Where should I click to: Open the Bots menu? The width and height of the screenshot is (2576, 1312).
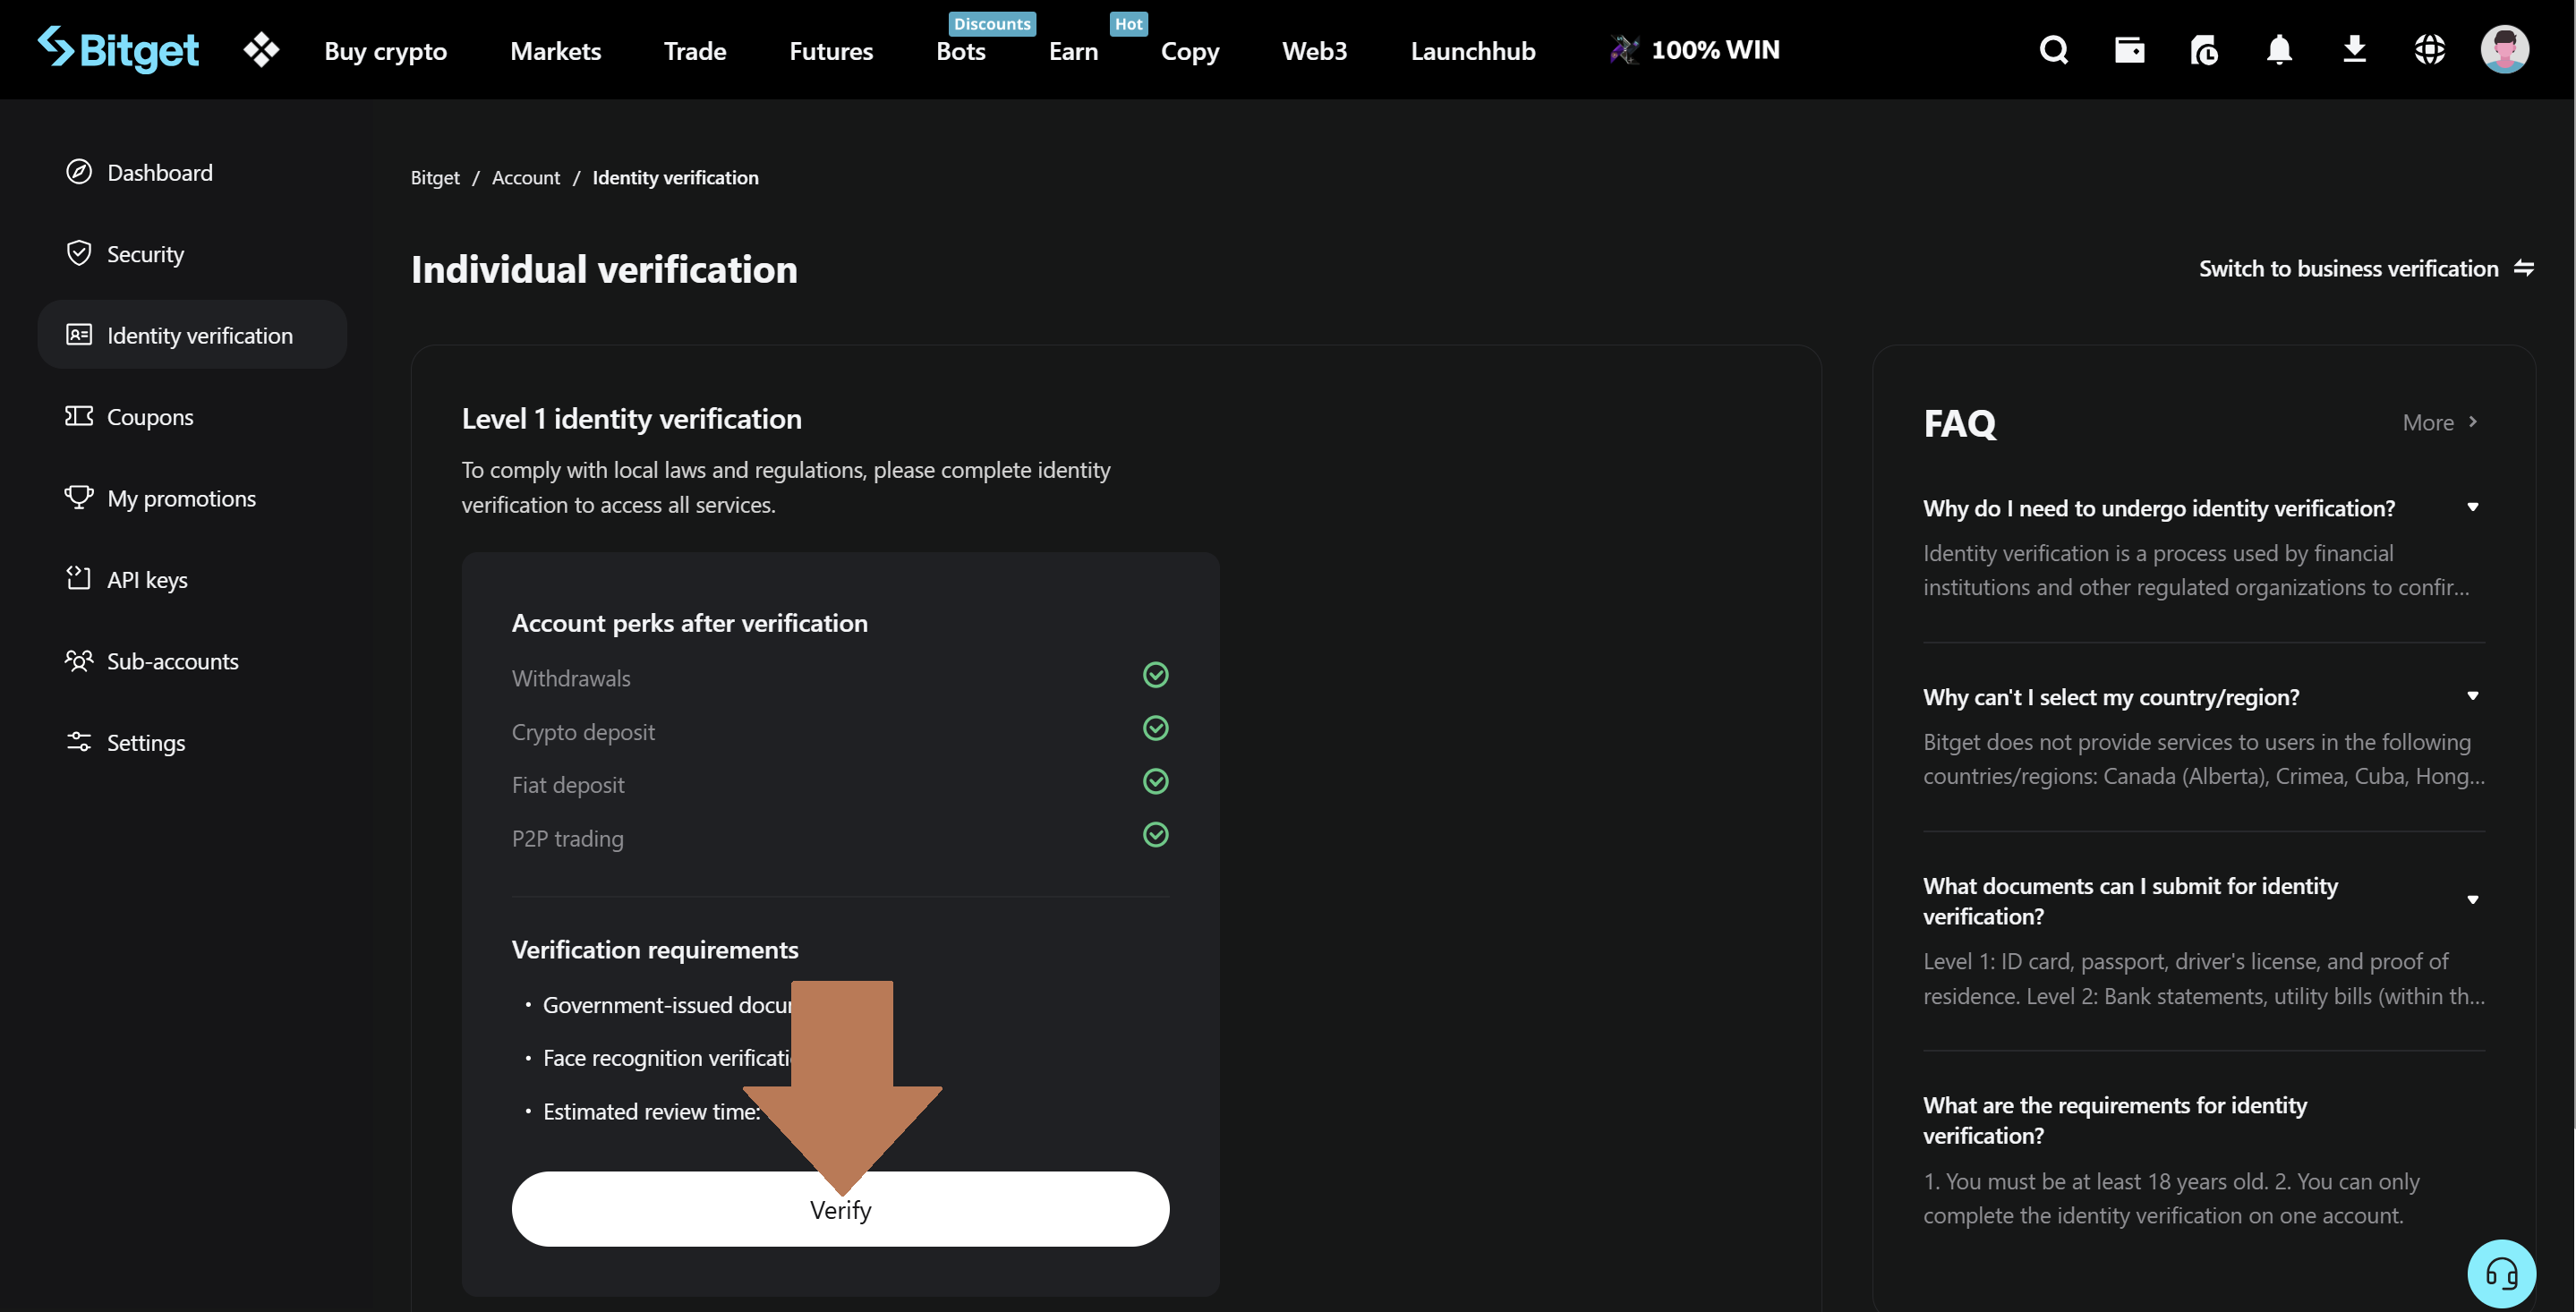[x=960, y=50]
